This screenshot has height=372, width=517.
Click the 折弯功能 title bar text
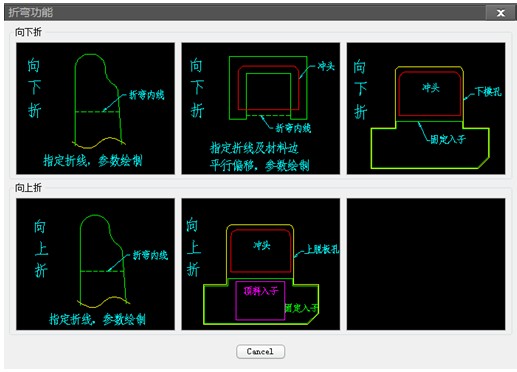point(31,12)
